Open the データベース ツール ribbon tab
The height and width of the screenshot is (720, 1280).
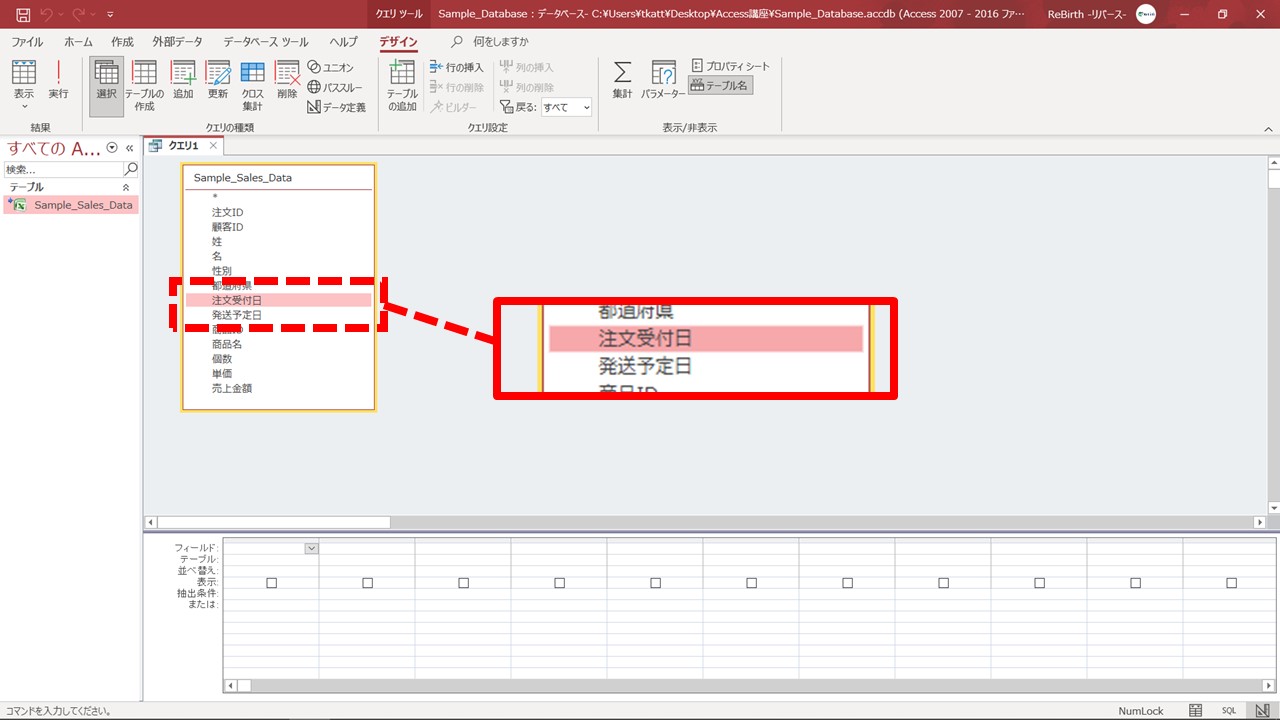[x=265, y=42]
